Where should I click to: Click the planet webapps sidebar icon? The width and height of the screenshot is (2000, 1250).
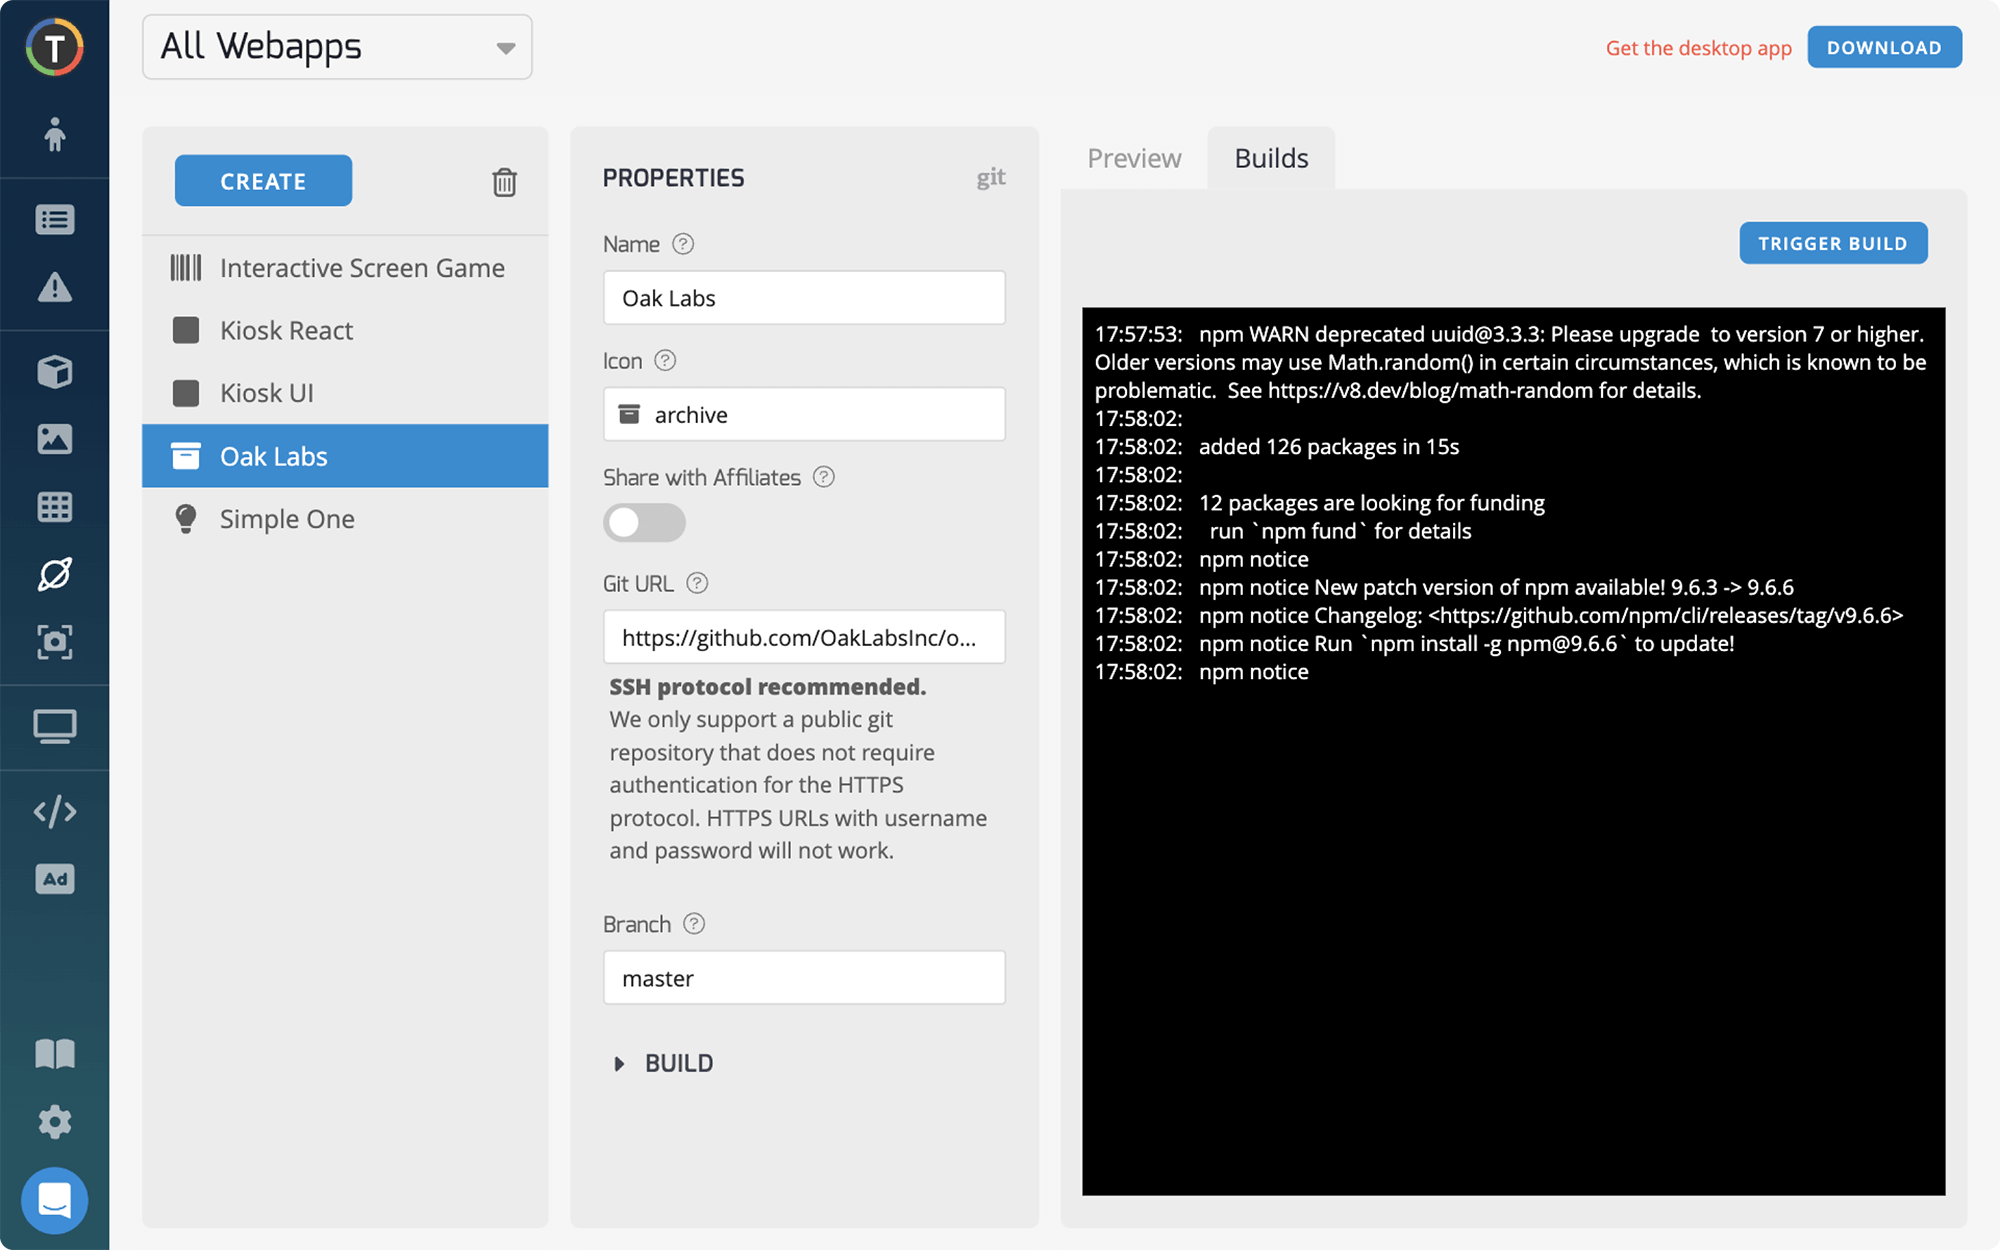click(x=55, y=574)
